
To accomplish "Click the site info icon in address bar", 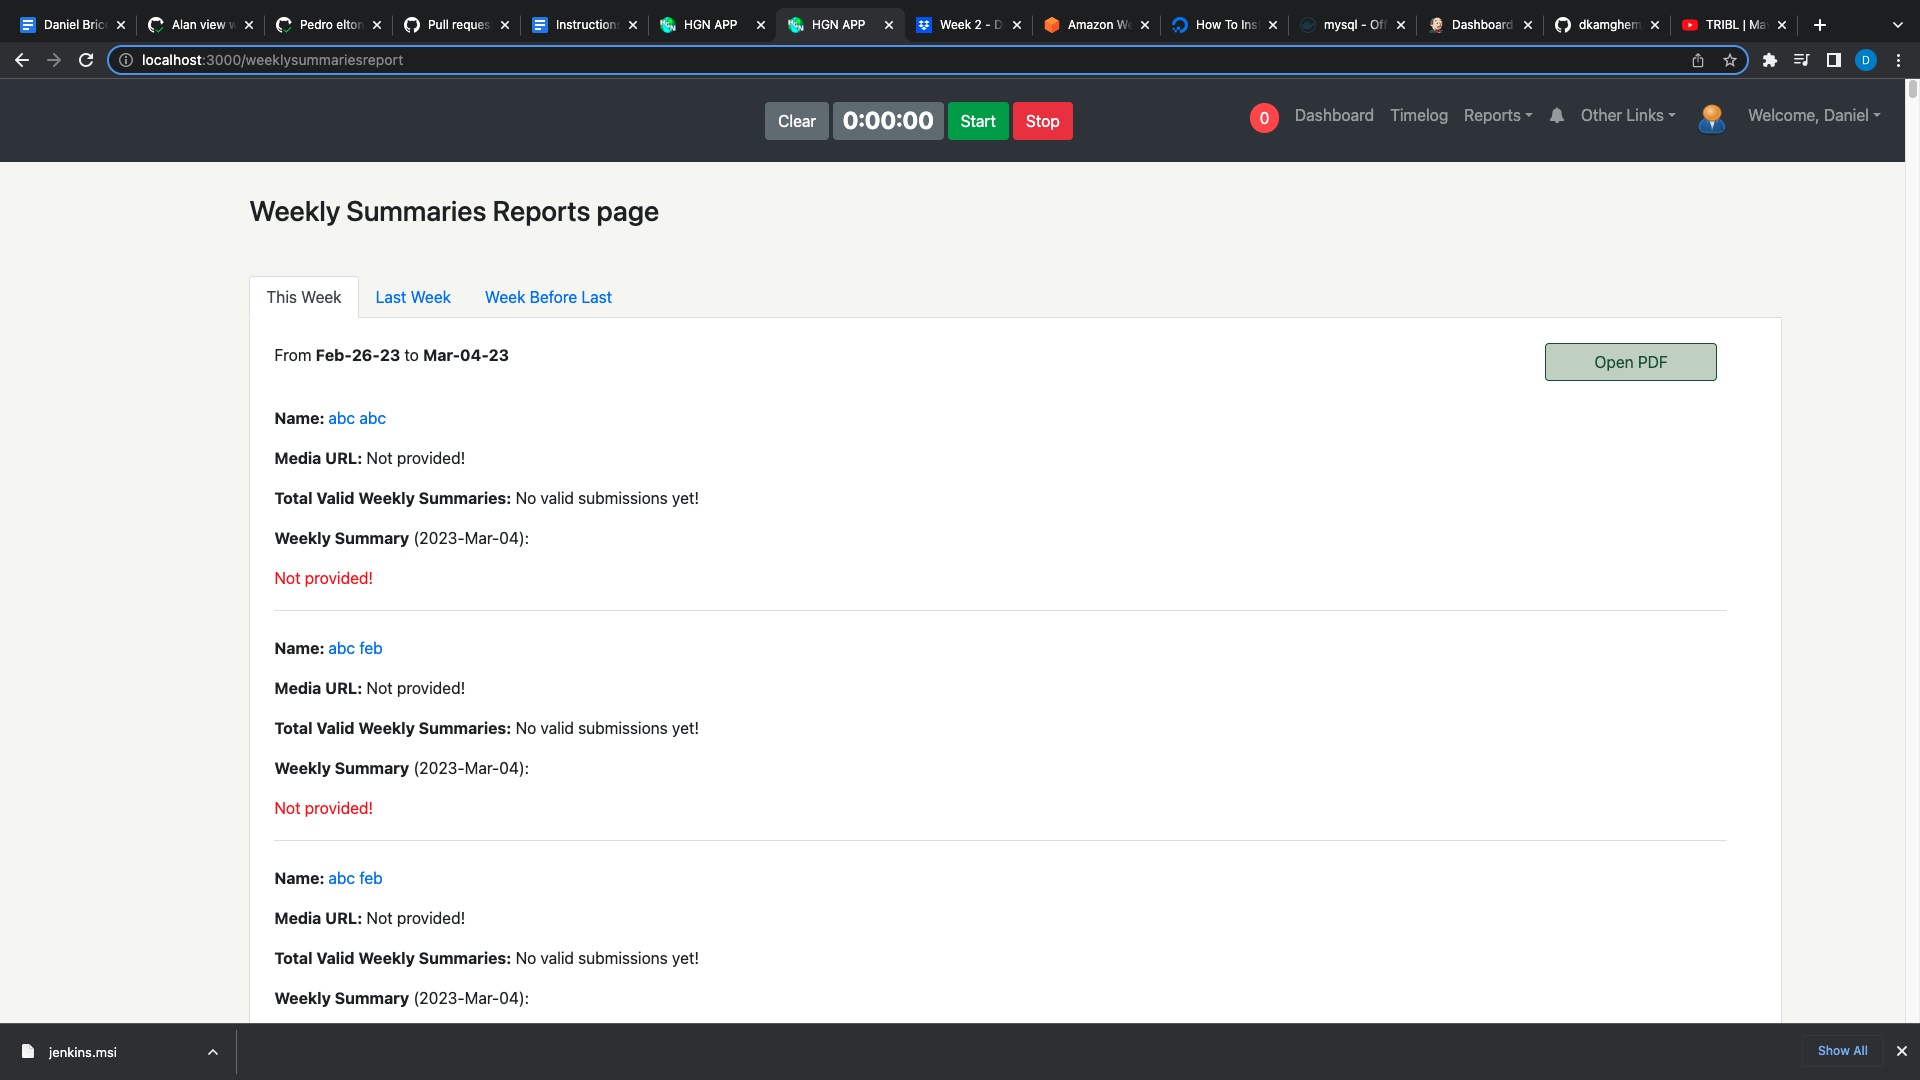I will click(x=126, y=60).
